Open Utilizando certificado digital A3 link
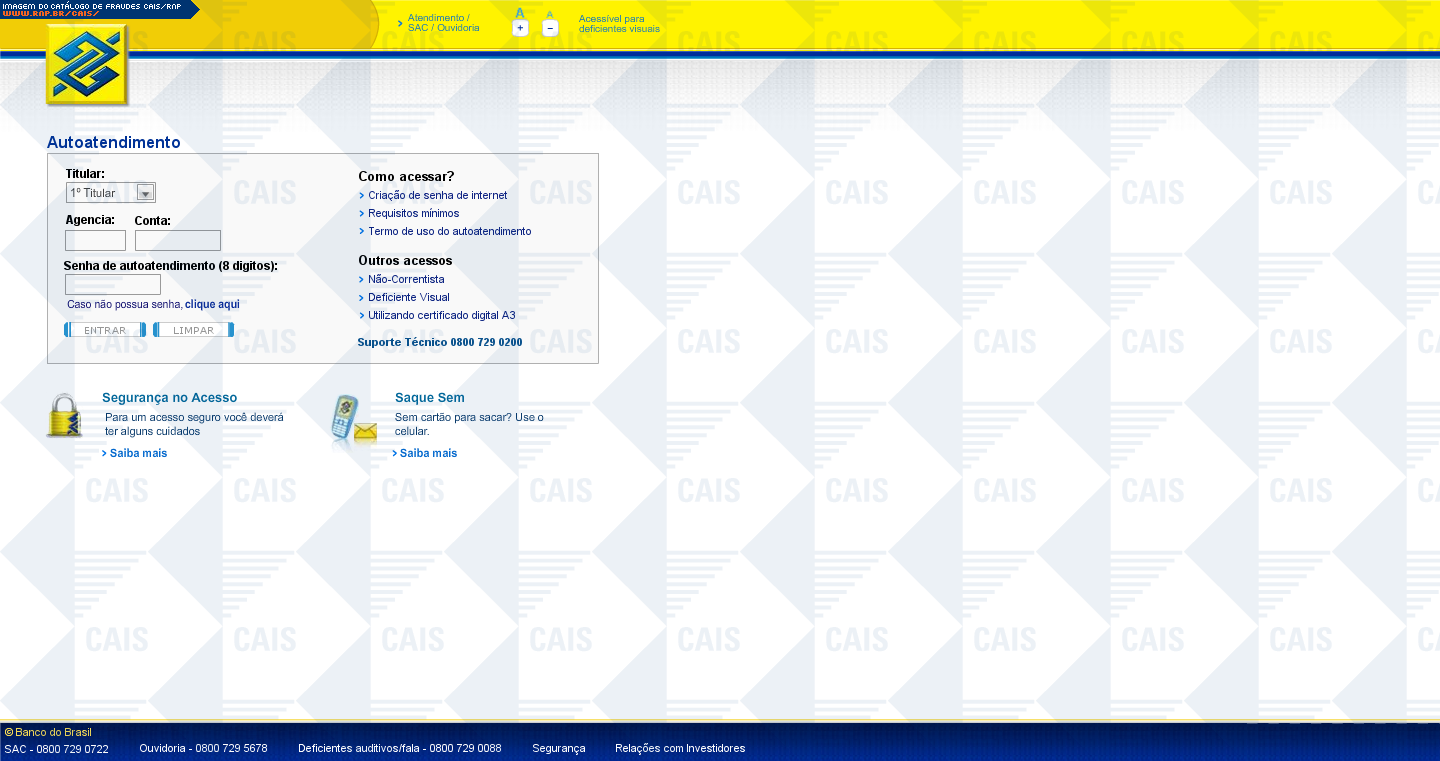Viewport: 1440px width, 761px height. pyautogui.click(x=441, y=316)
